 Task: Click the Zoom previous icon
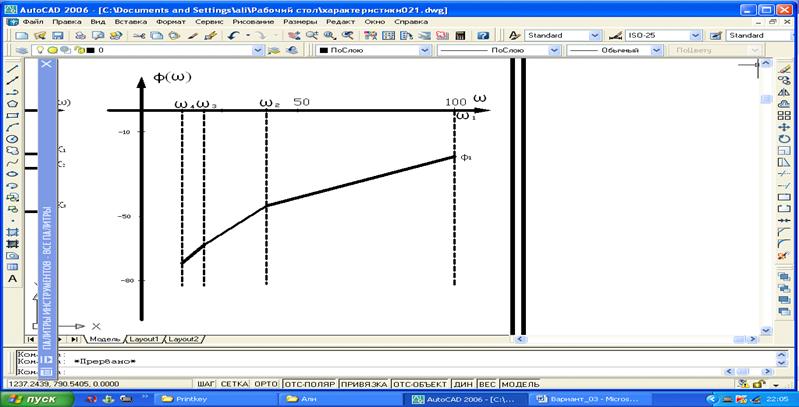(348, 36)
